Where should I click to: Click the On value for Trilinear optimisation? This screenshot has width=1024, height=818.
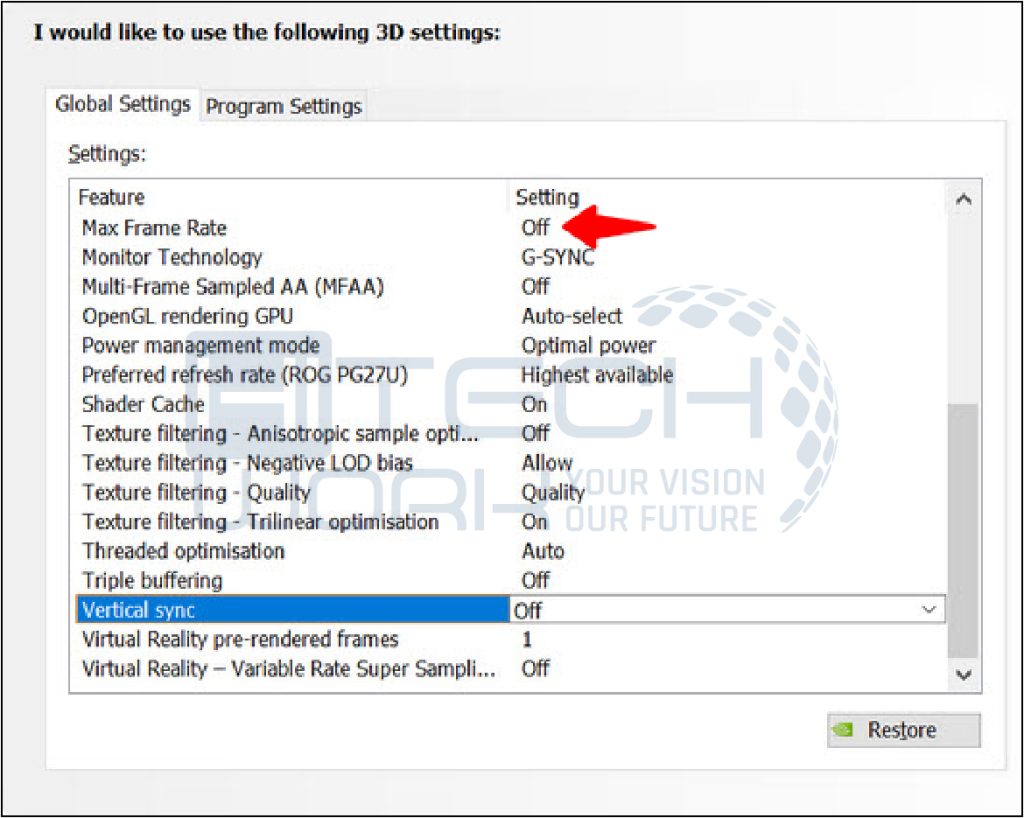click(x=534, y=522)
